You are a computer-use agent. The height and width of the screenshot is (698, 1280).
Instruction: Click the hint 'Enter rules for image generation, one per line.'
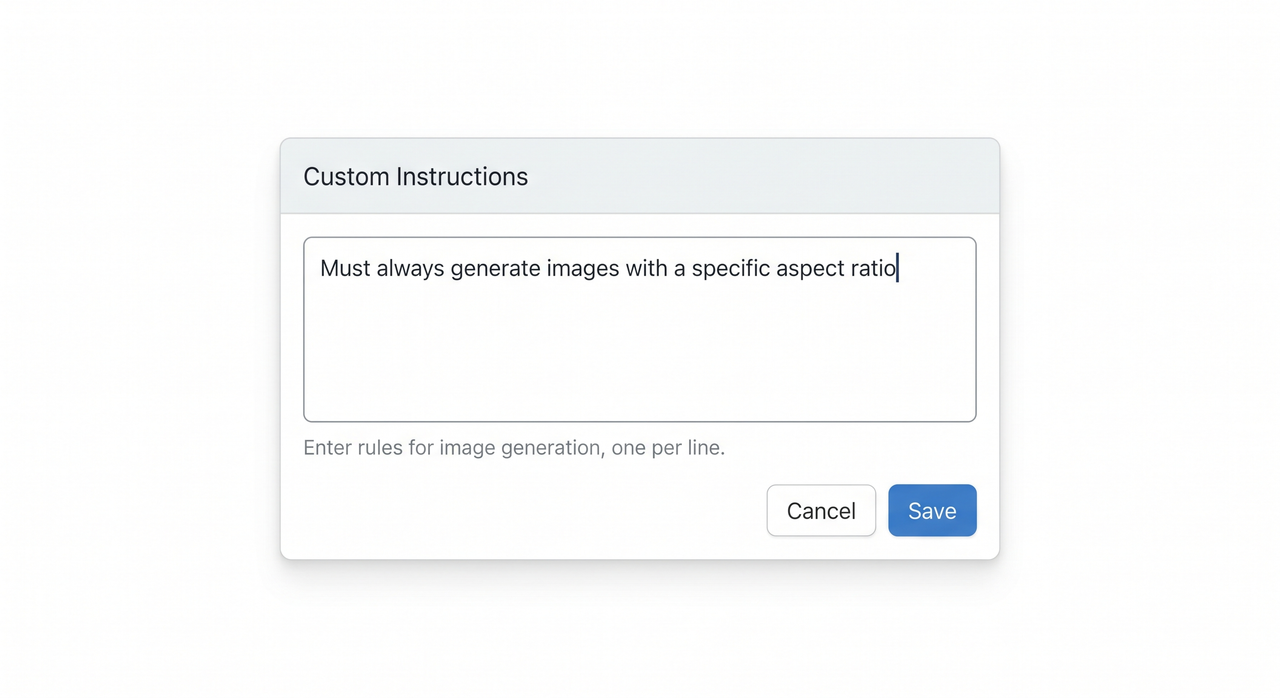coord(514,448)
